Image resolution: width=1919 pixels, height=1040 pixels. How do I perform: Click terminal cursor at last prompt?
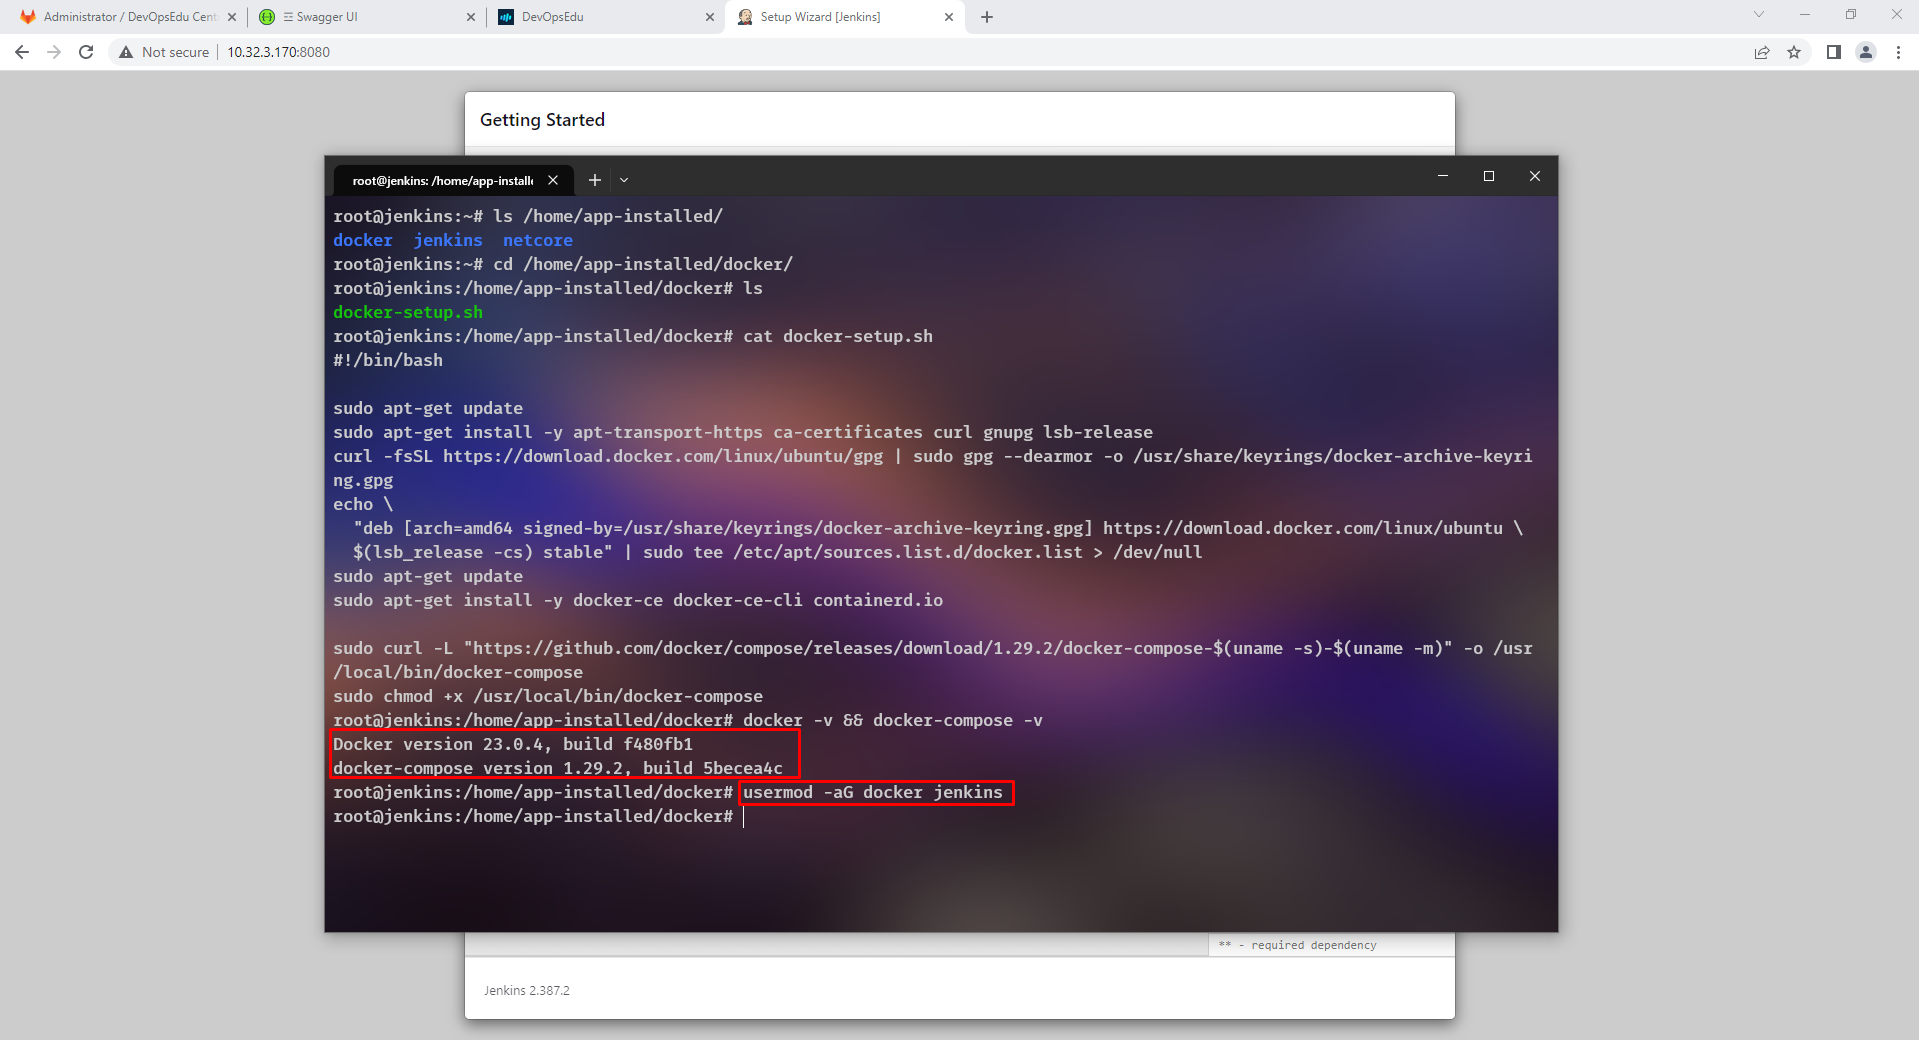click(744, 817)
